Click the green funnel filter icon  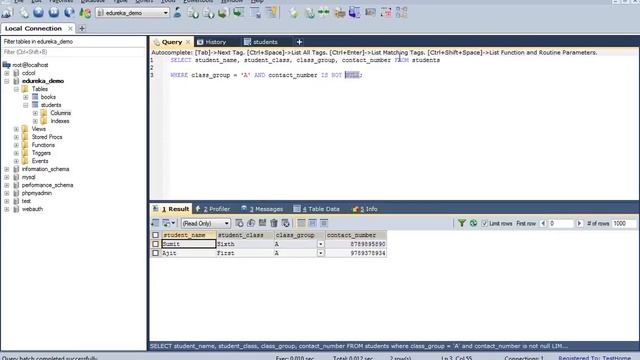462,223
